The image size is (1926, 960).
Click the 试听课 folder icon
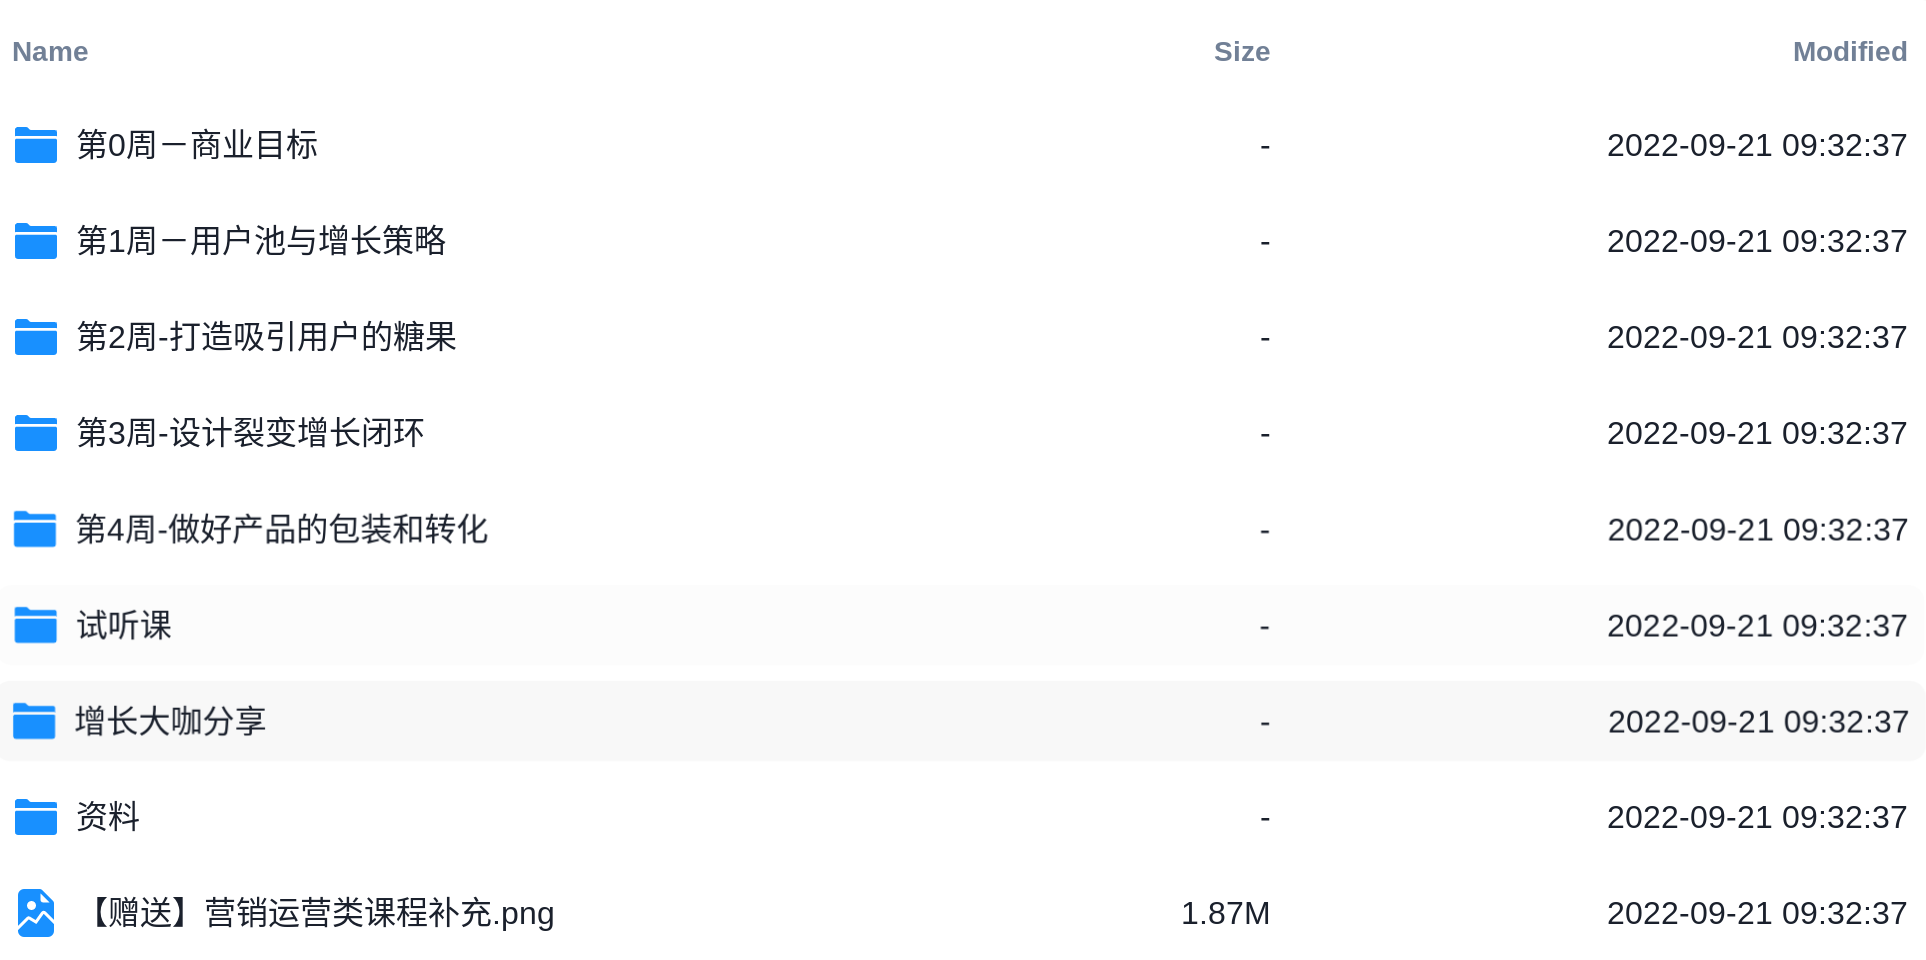click(36, 625)
